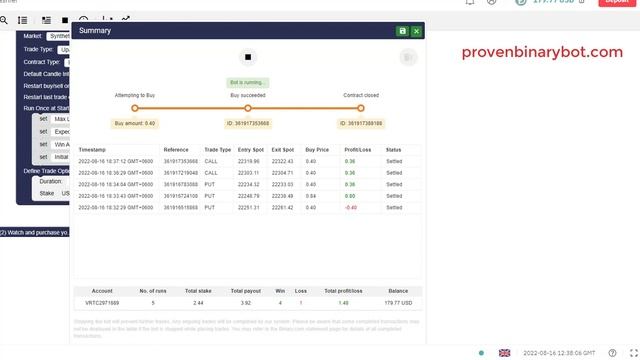The width and height of the screenshot is (640, 360).
Task: Click the Contract closed stage marker
Action: (361, 108)
